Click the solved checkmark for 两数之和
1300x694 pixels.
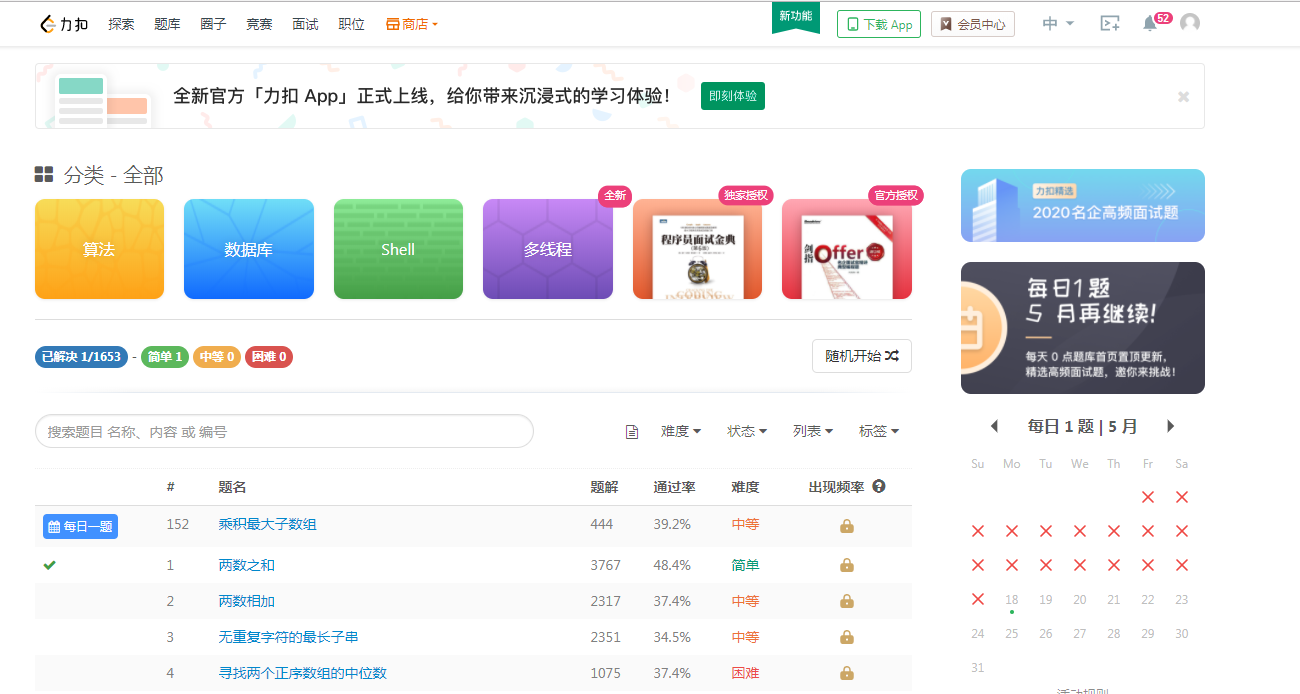pos(49,565)
